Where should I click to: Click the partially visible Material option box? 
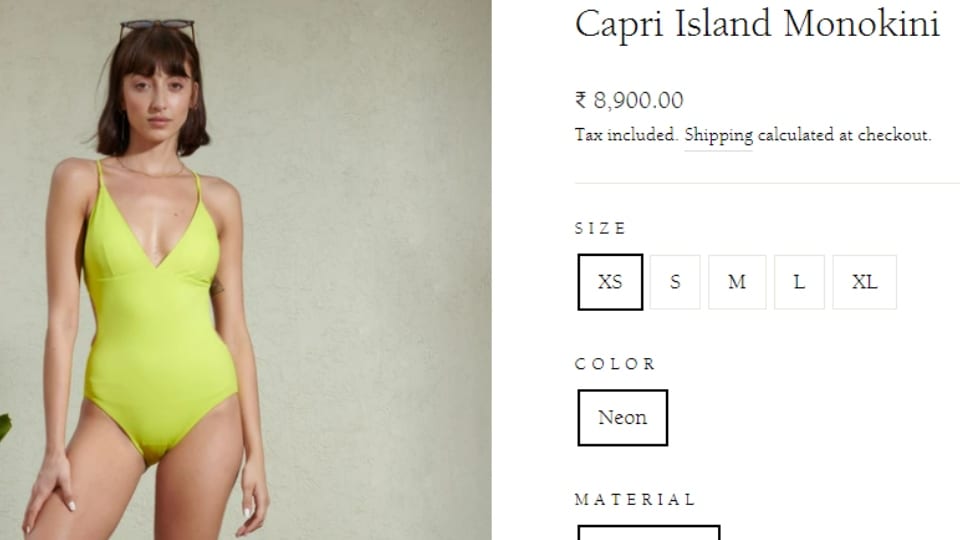pyautogui.click(x=649, y=532)
